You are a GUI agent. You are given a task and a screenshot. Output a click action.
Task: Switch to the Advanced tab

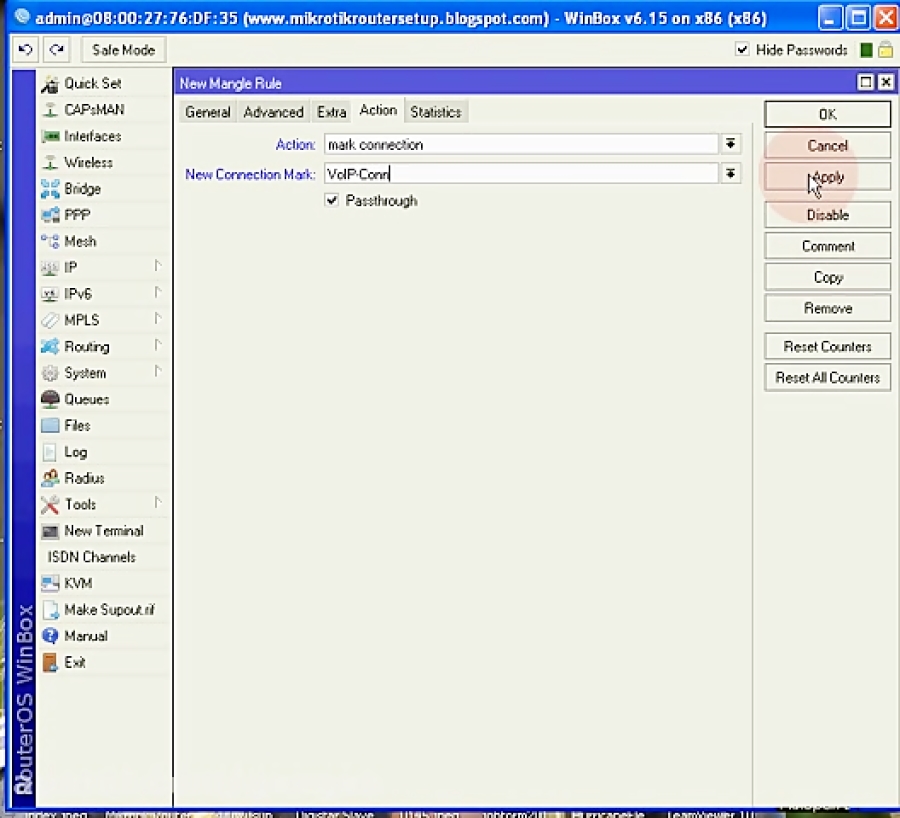(273, 112)
